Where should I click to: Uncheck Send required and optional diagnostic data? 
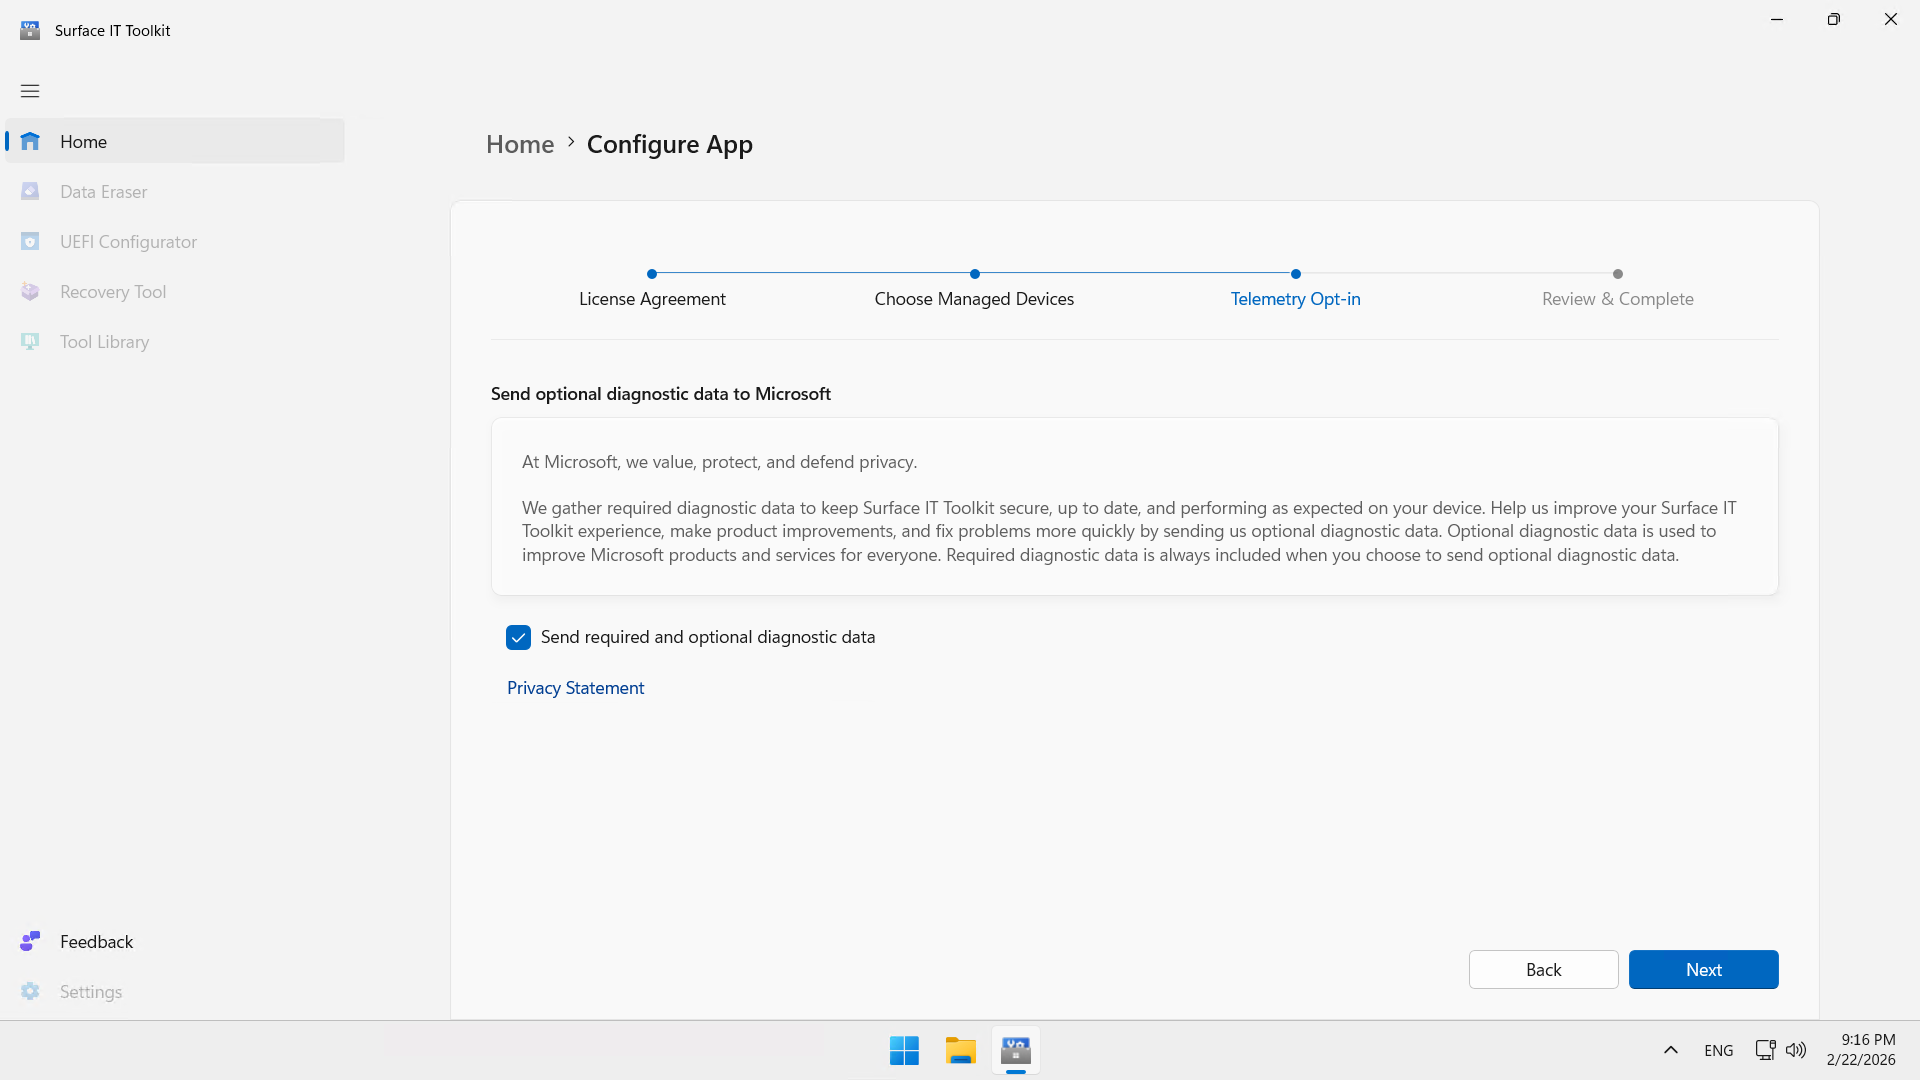pyautogui.click(x=518, y=637)
